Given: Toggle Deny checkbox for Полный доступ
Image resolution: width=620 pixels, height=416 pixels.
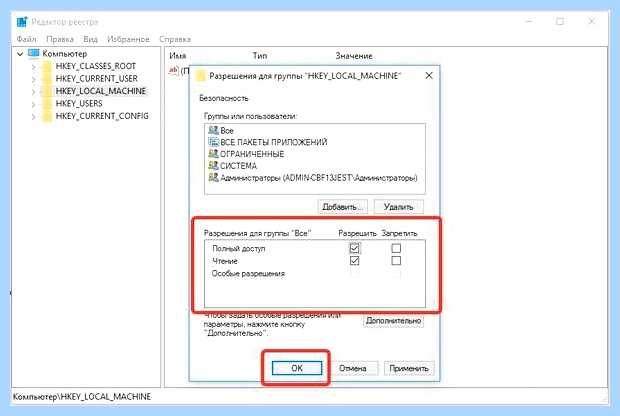Looking at the screenshot, I should (x=396, y=248).
